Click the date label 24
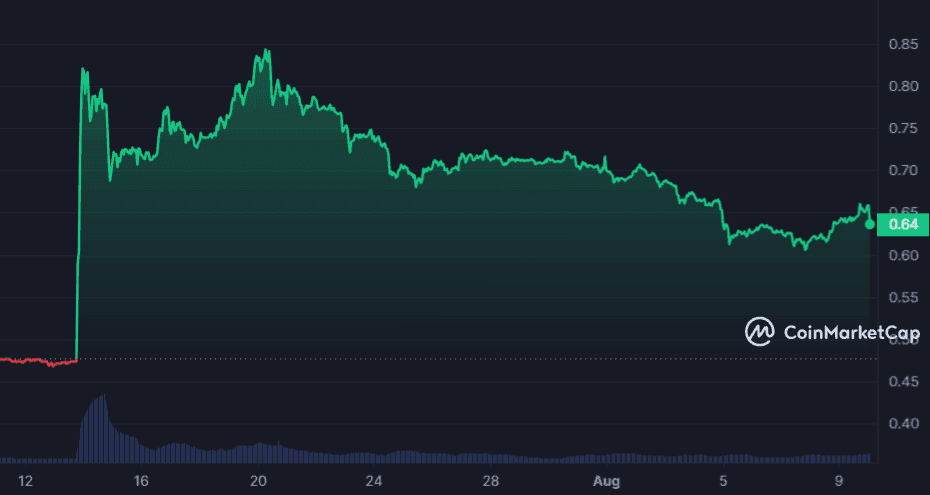The height and width of the screenshot is (495, 930). (373, 480)
